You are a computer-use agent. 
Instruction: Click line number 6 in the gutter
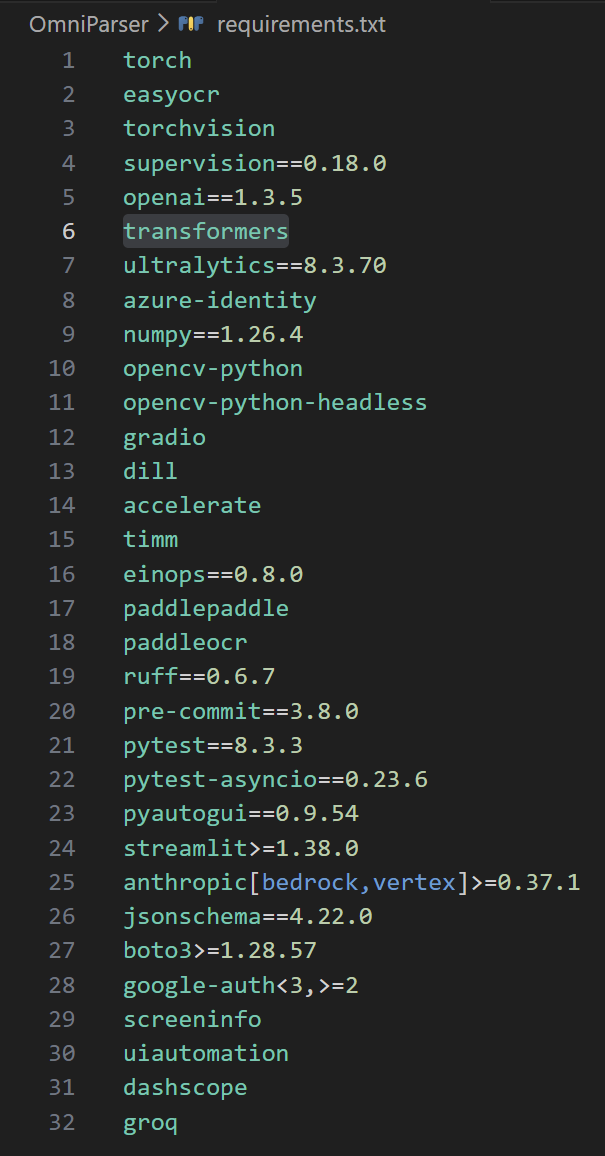click(x=68, y=231)
